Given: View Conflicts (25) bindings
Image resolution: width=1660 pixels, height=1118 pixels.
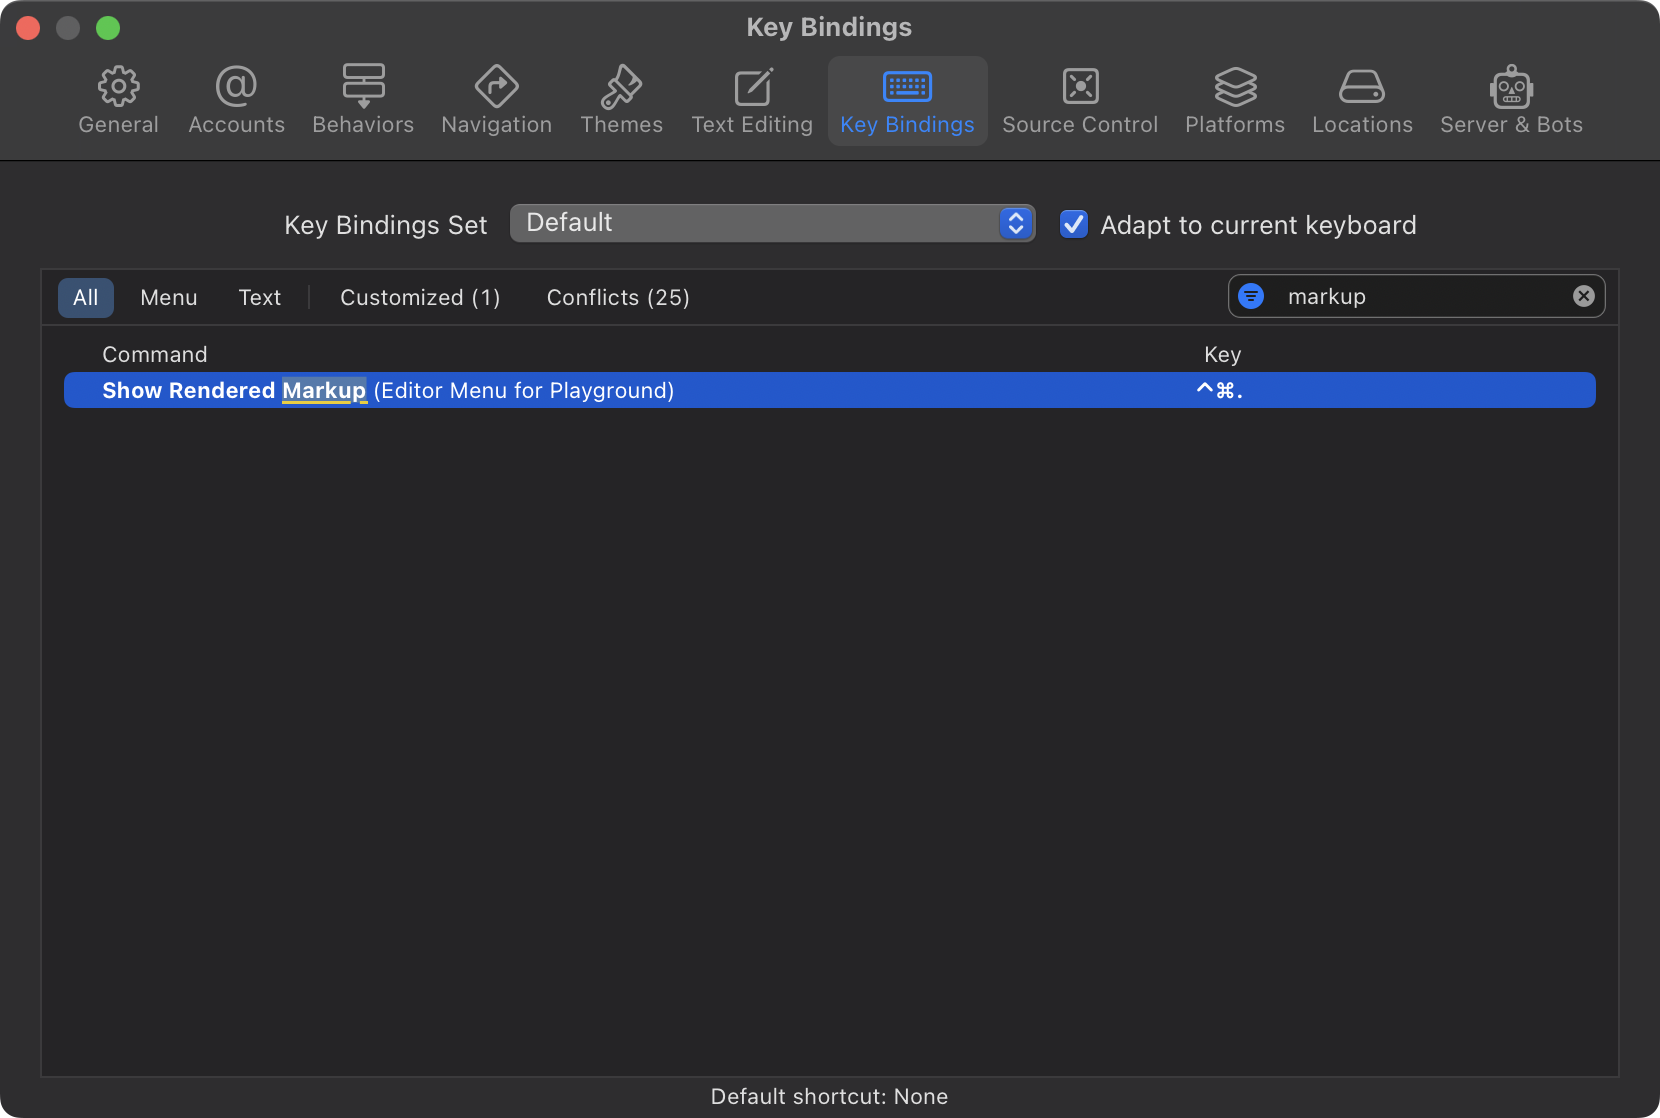Looking at the screenshot, I should tap(618, 298).
